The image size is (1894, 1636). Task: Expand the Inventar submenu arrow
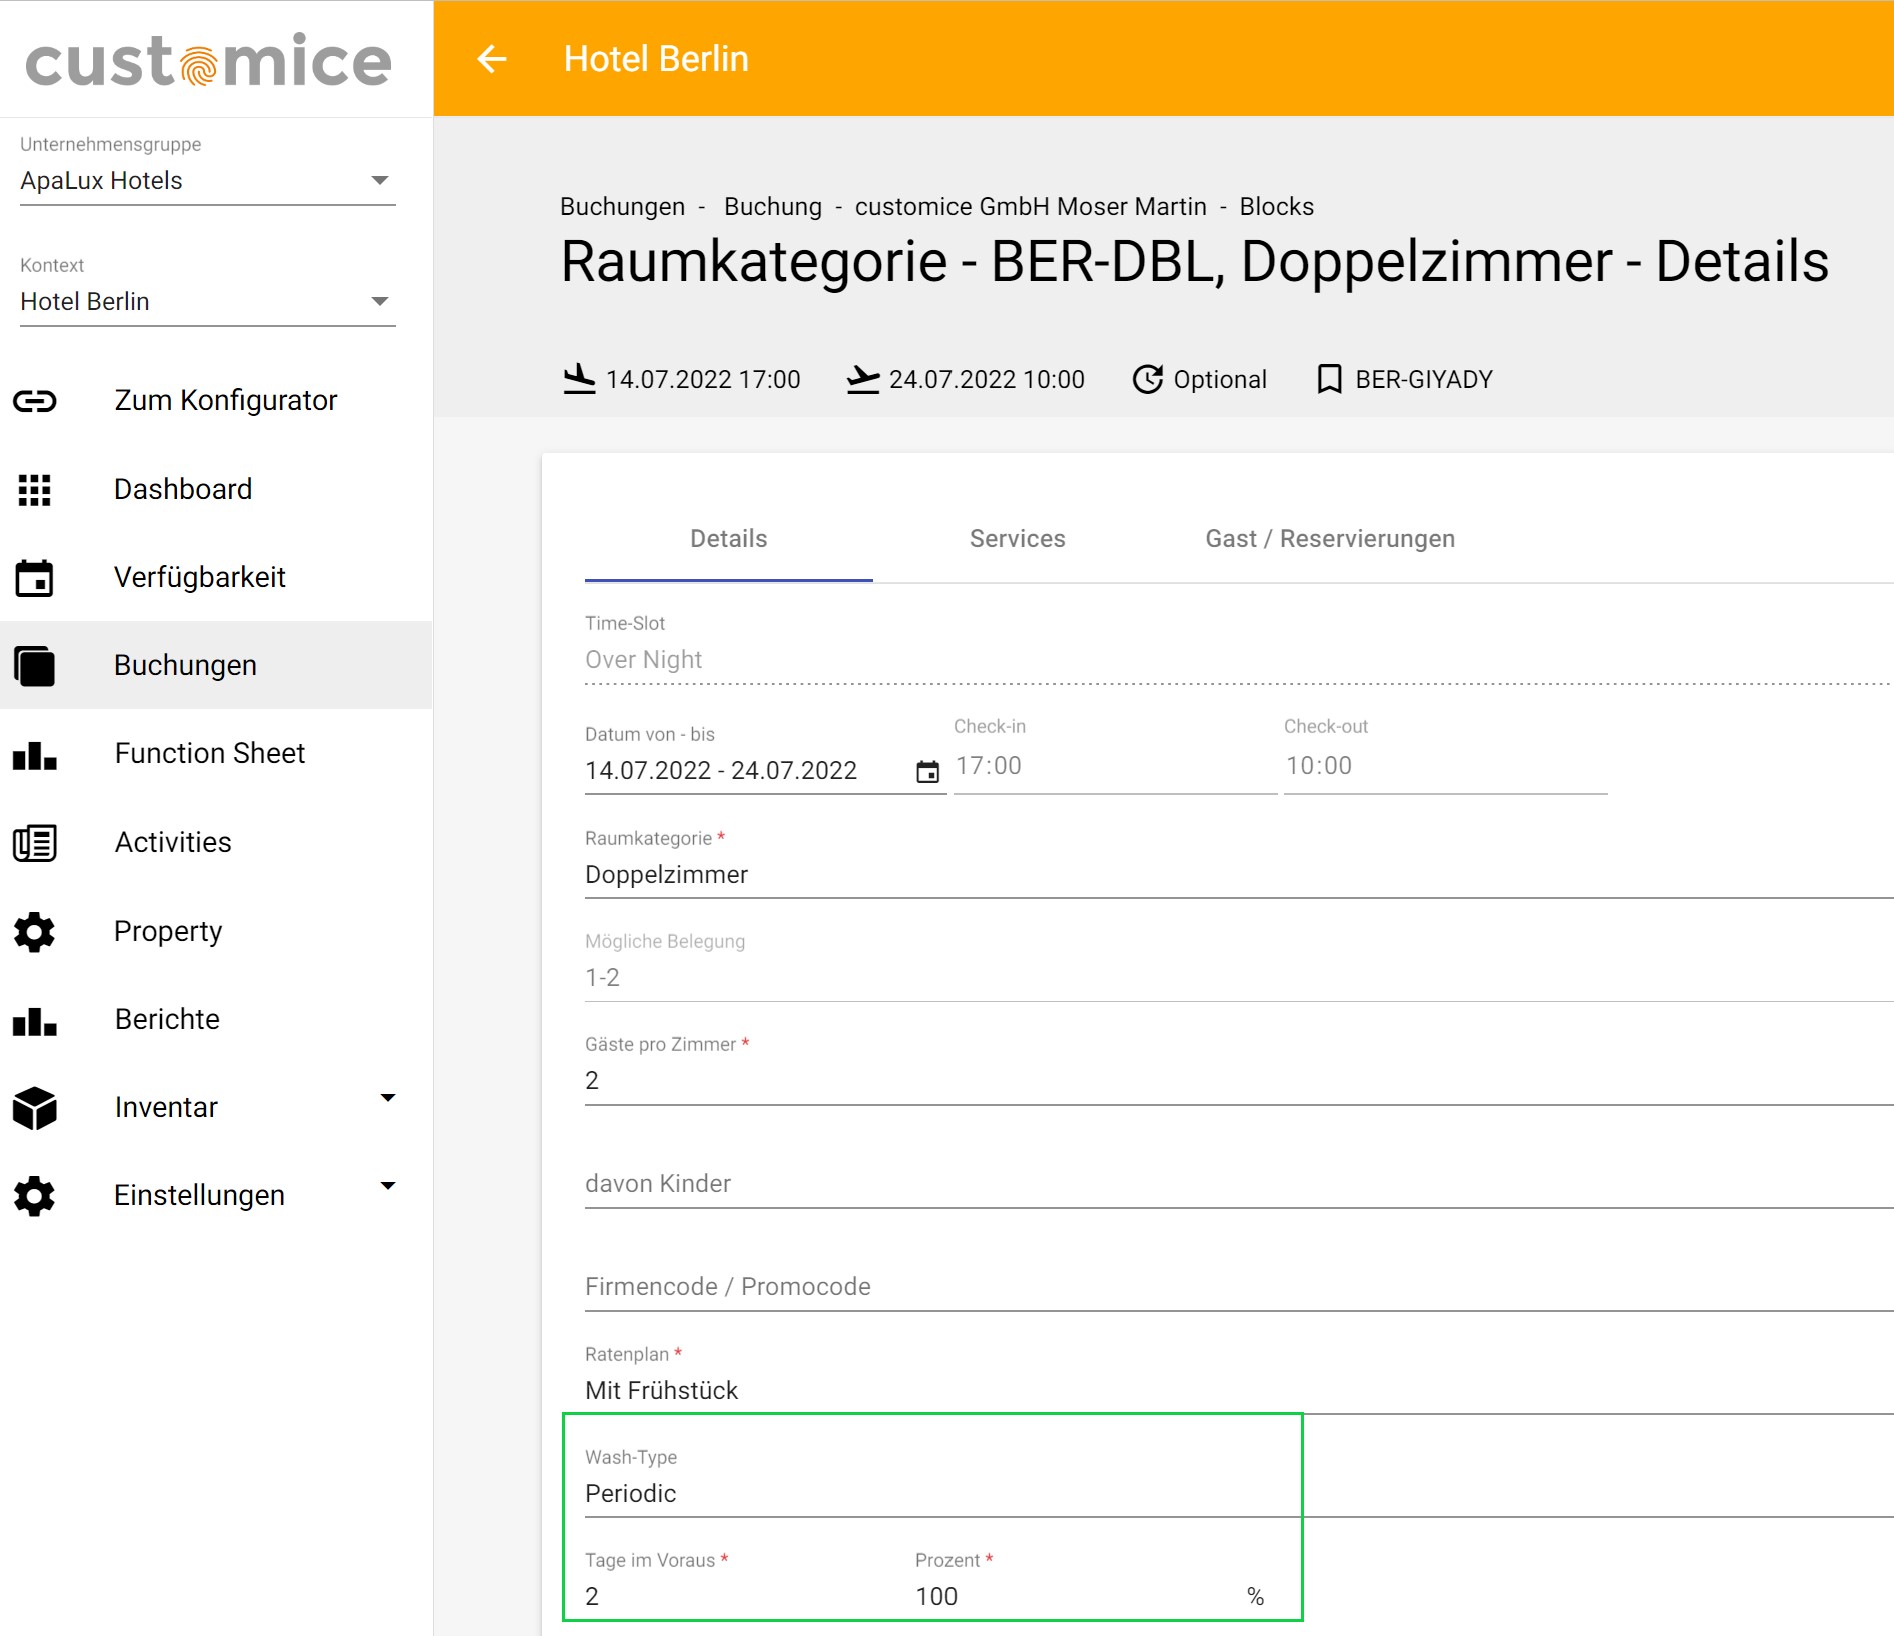click(x=388, y=1098)
